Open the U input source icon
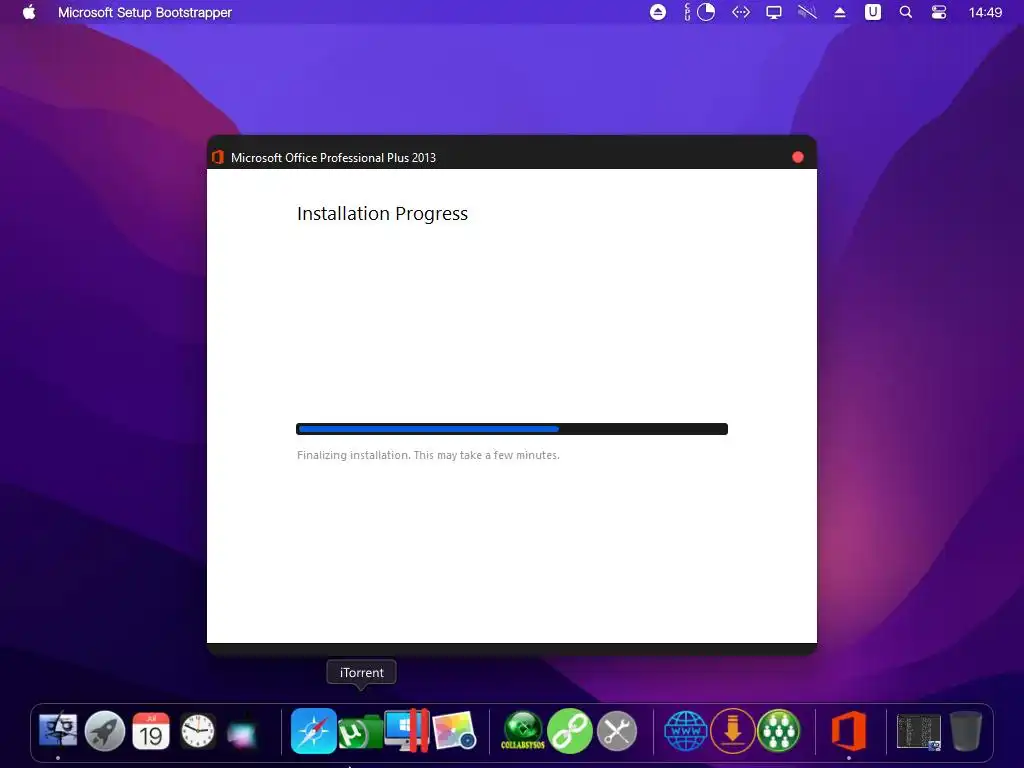Screen dimensions: 1024x768 (872, 12)
